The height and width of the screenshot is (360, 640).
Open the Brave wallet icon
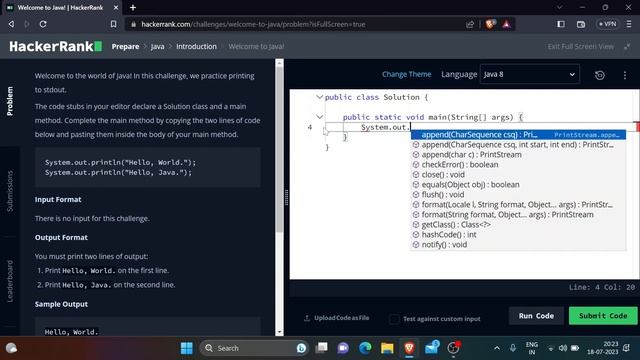tap(581, 24)
